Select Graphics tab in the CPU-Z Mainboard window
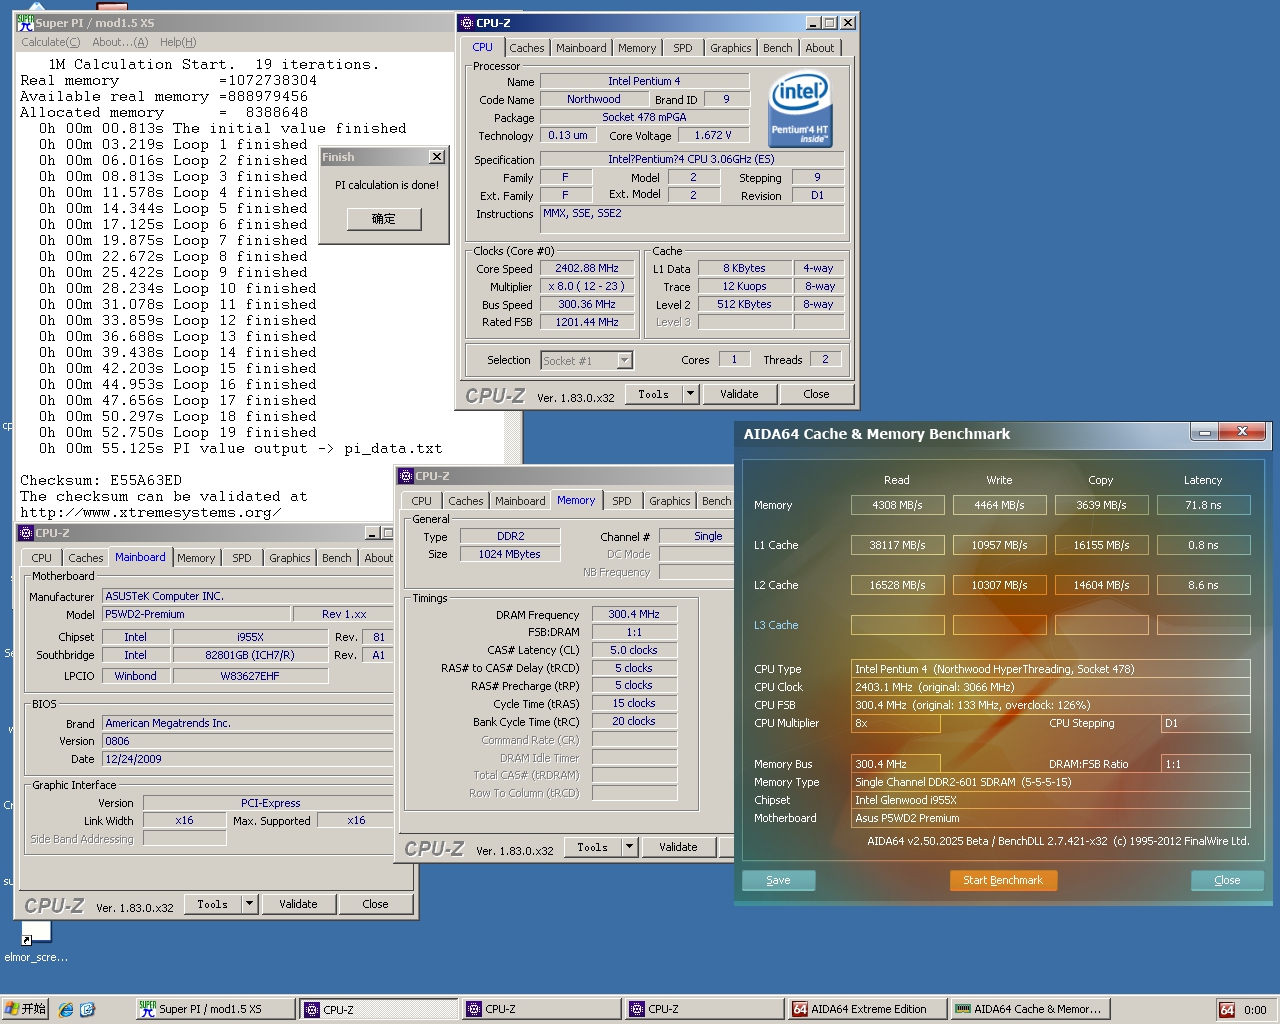1280x1024 pixels. pyautogui.click(x=290, y=558)
